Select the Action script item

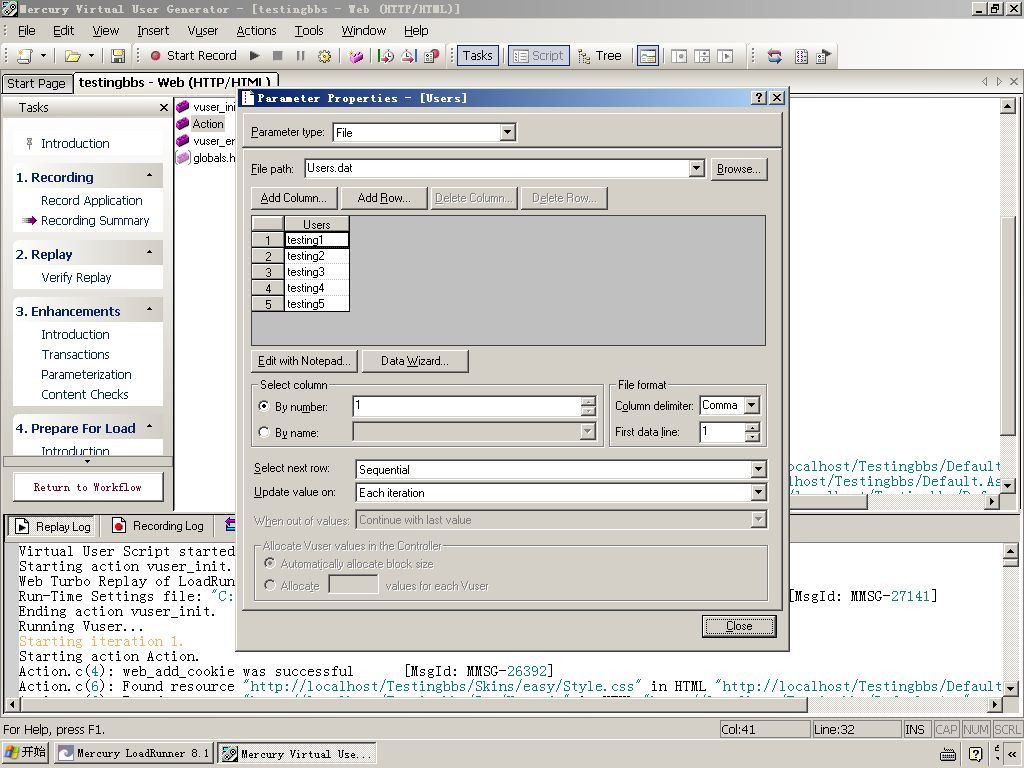point(208,123)
